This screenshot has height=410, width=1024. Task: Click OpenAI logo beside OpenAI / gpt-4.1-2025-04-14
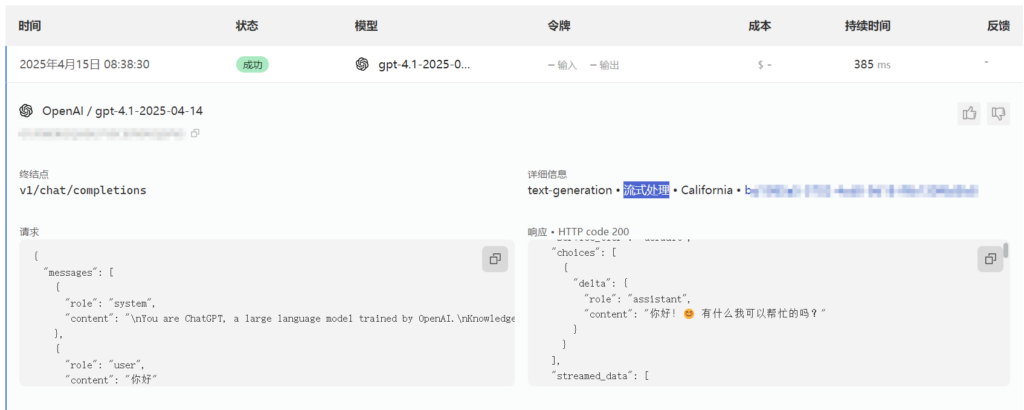tap(26, 111)
